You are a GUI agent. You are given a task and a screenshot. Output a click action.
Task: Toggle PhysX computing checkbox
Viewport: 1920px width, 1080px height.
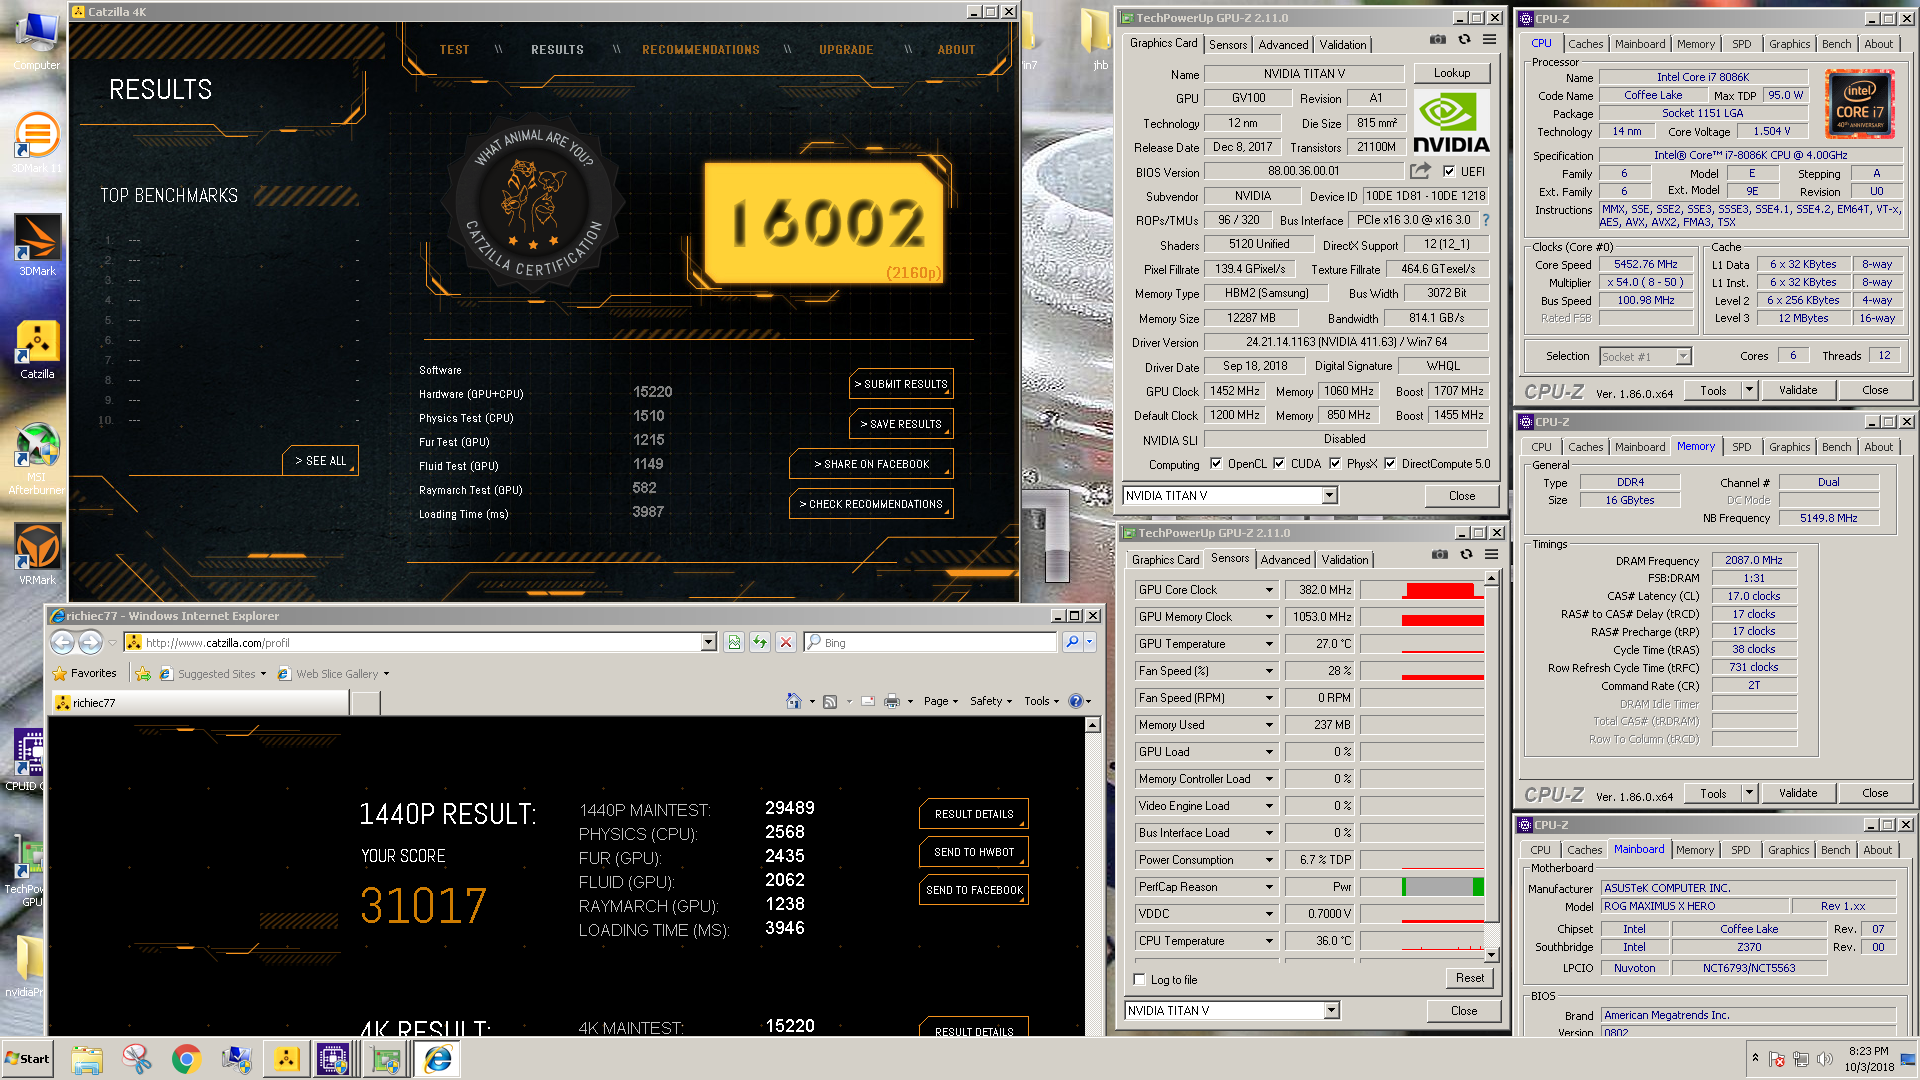click(1335, 464)
